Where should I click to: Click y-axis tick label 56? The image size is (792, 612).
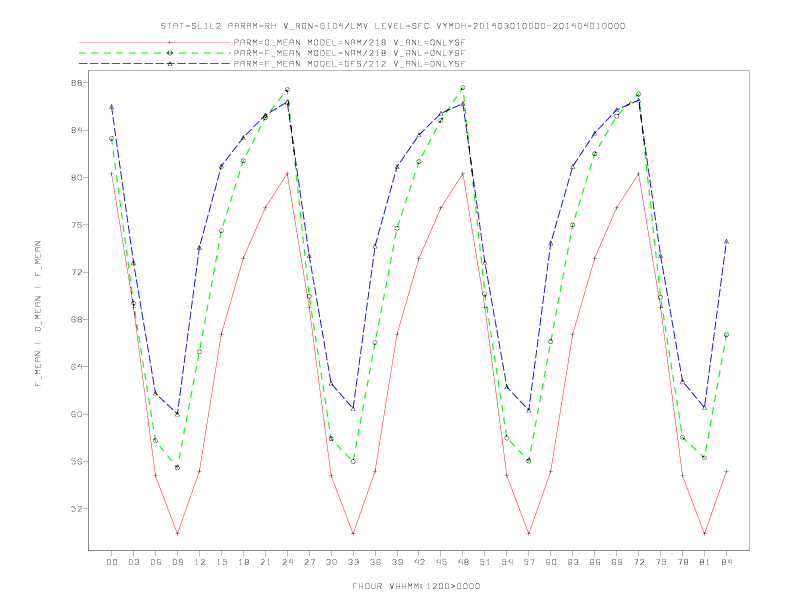point(76,462)
